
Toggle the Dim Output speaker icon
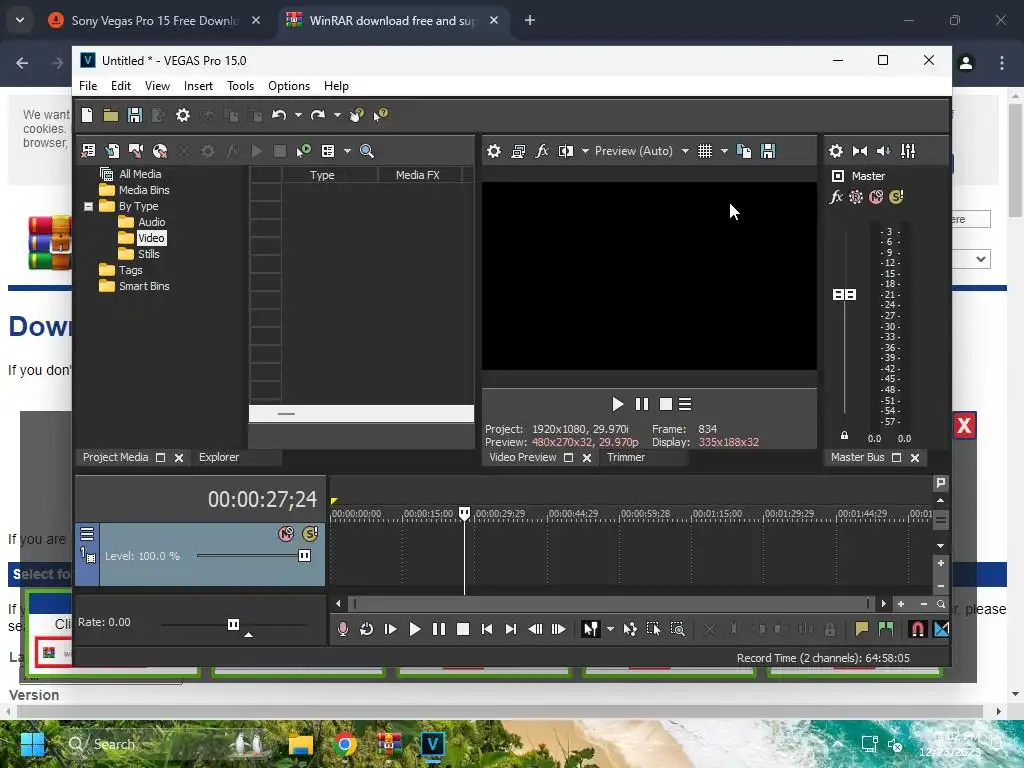tap(884, 151)
